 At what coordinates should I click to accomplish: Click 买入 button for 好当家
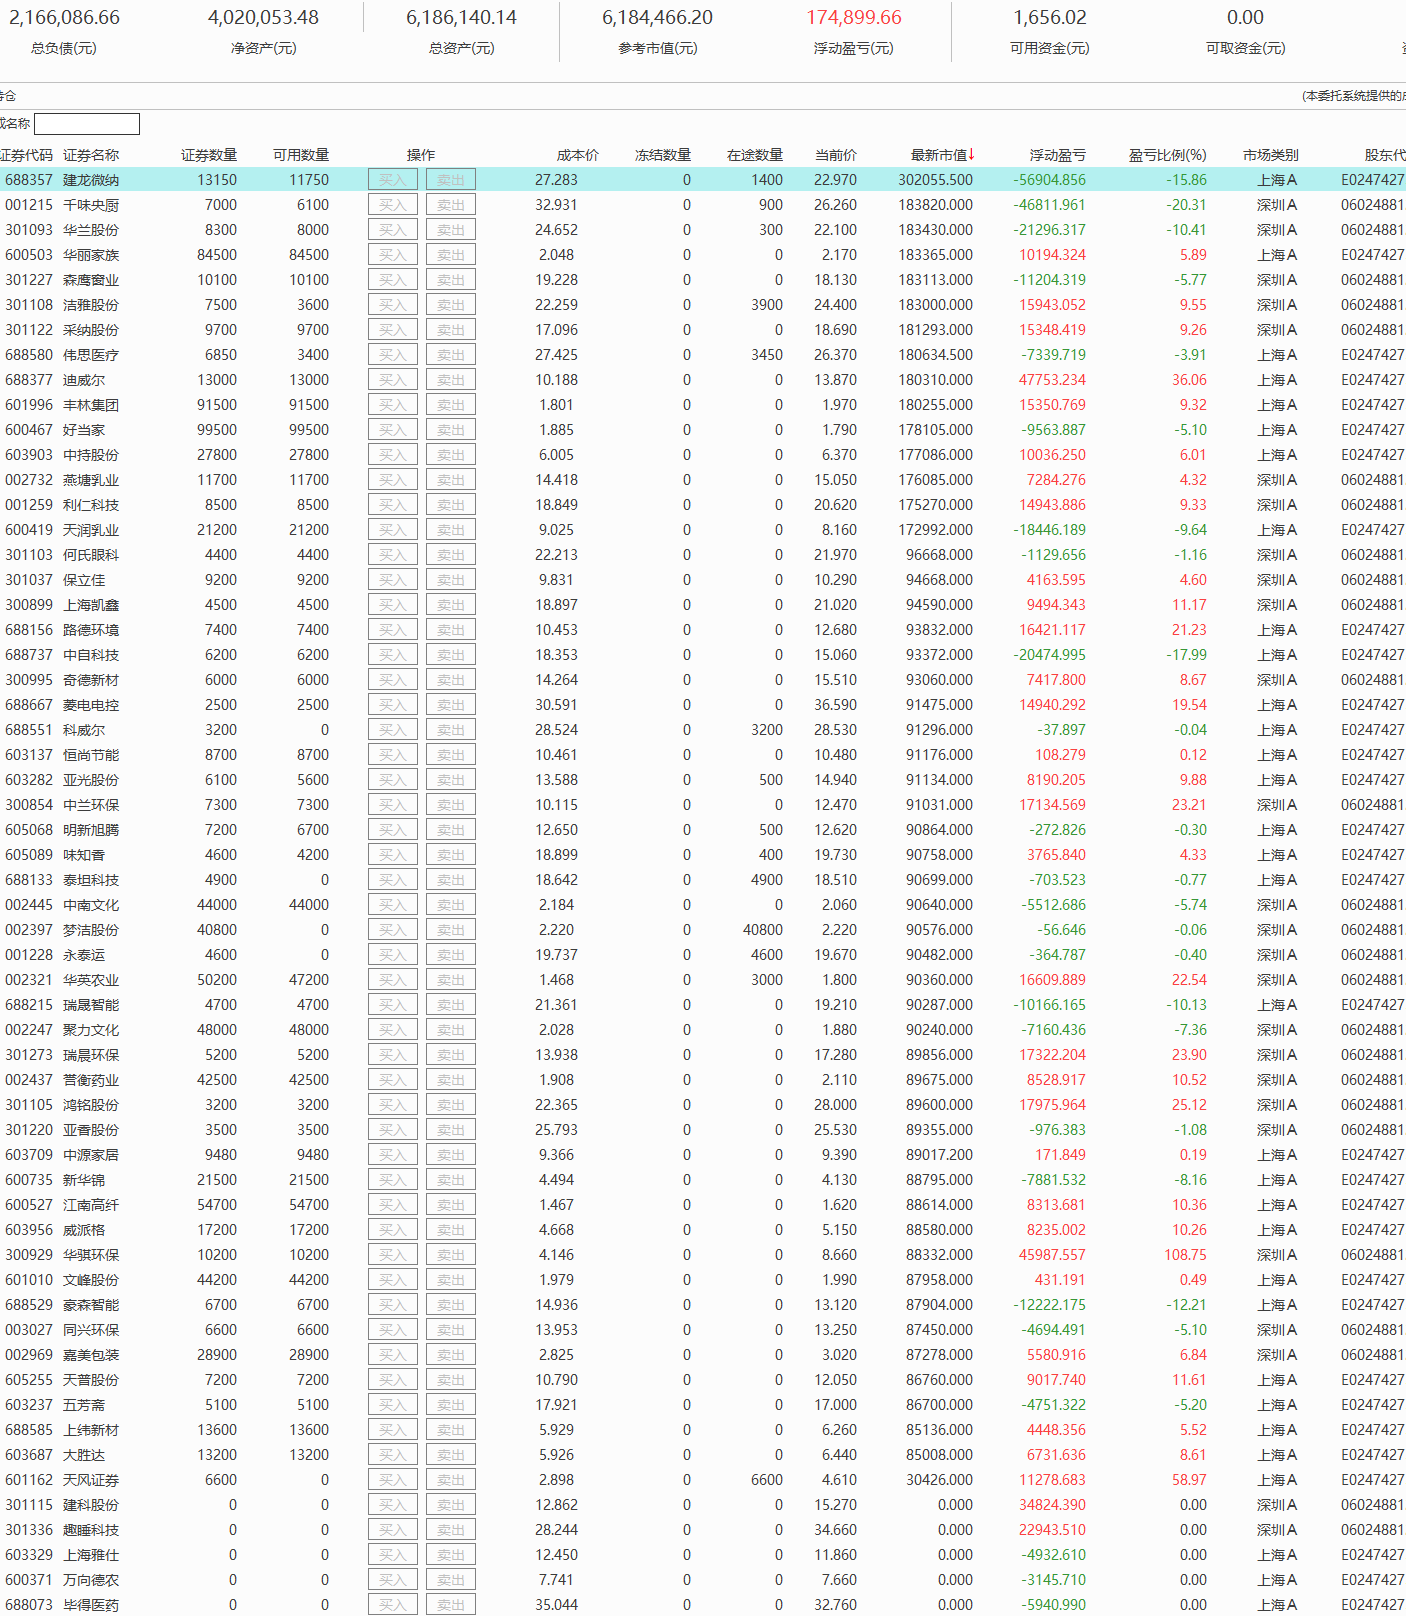click(x=393, y=430)
